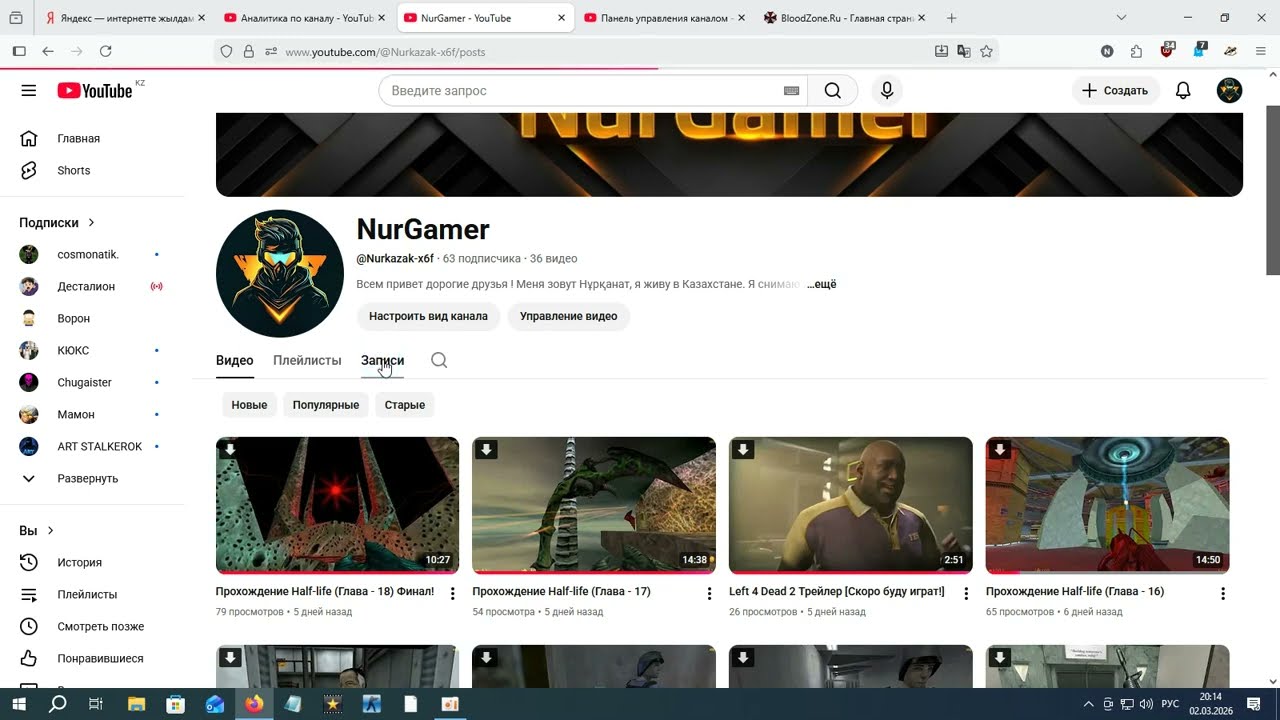The height and width of the screenshot is (720, 1280).
Task: Open the Windows action center notifications
Action: click(x=1254, y=704)
